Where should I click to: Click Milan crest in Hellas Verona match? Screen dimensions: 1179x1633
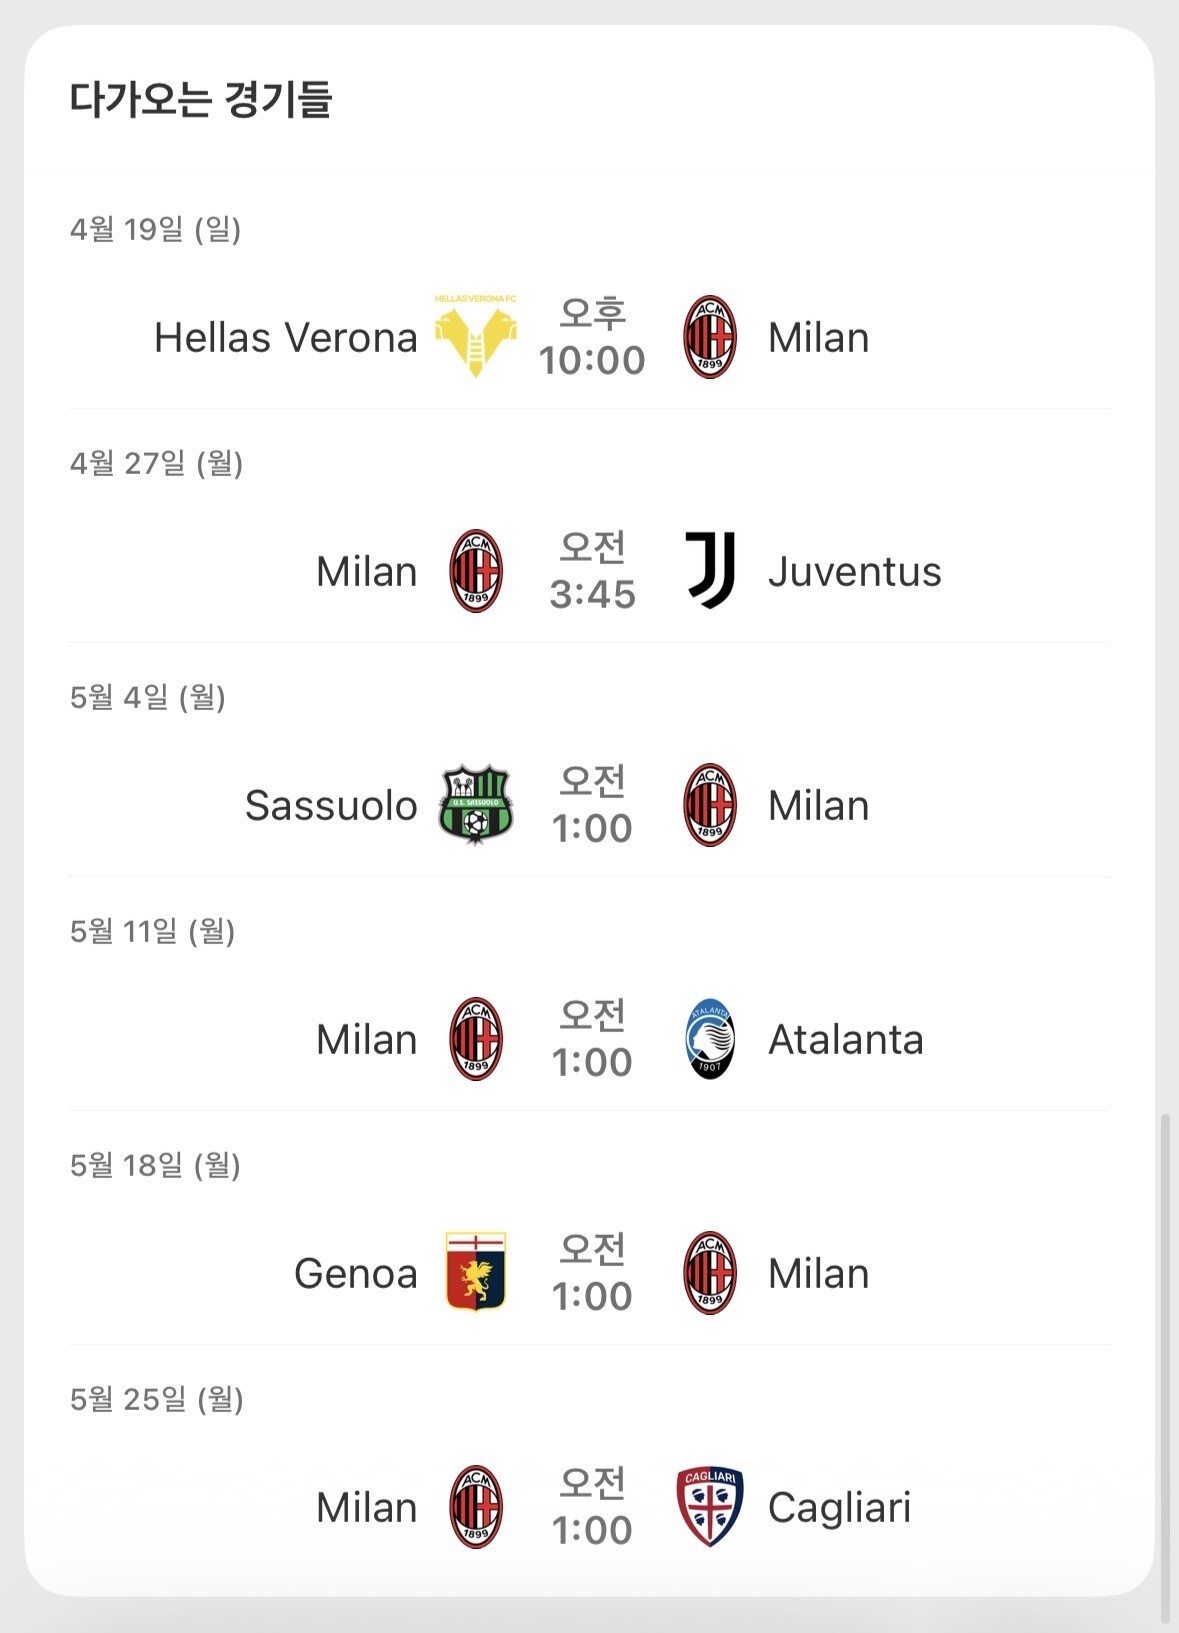pyautogui.click(x=710, y=337)
